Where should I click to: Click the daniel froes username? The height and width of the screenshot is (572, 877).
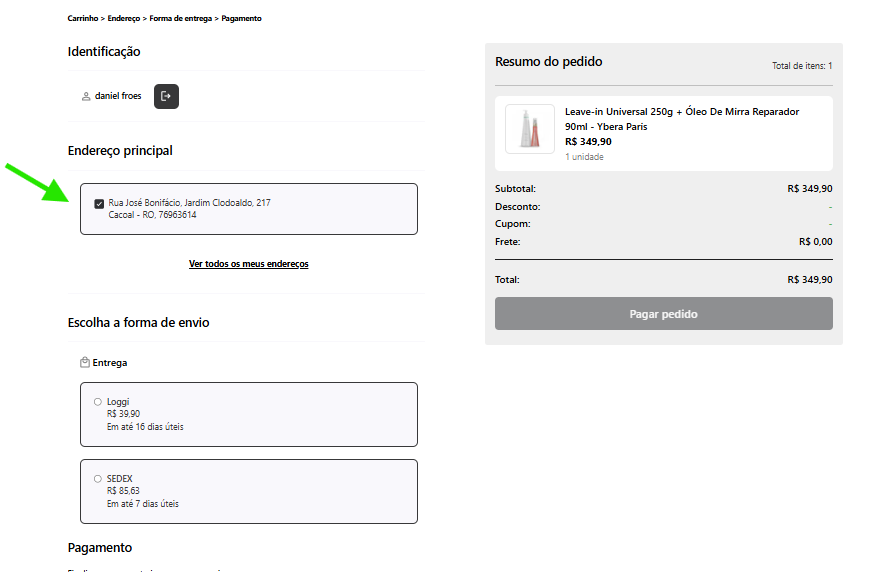point(118,96)
